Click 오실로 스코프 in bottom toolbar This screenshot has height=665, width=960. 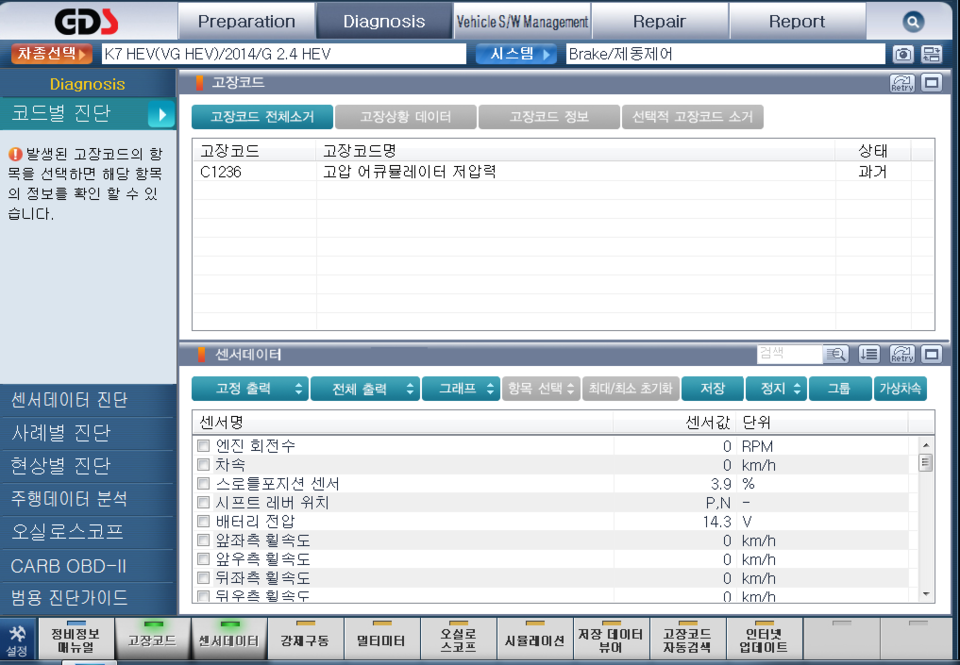(x=459, y=639)
